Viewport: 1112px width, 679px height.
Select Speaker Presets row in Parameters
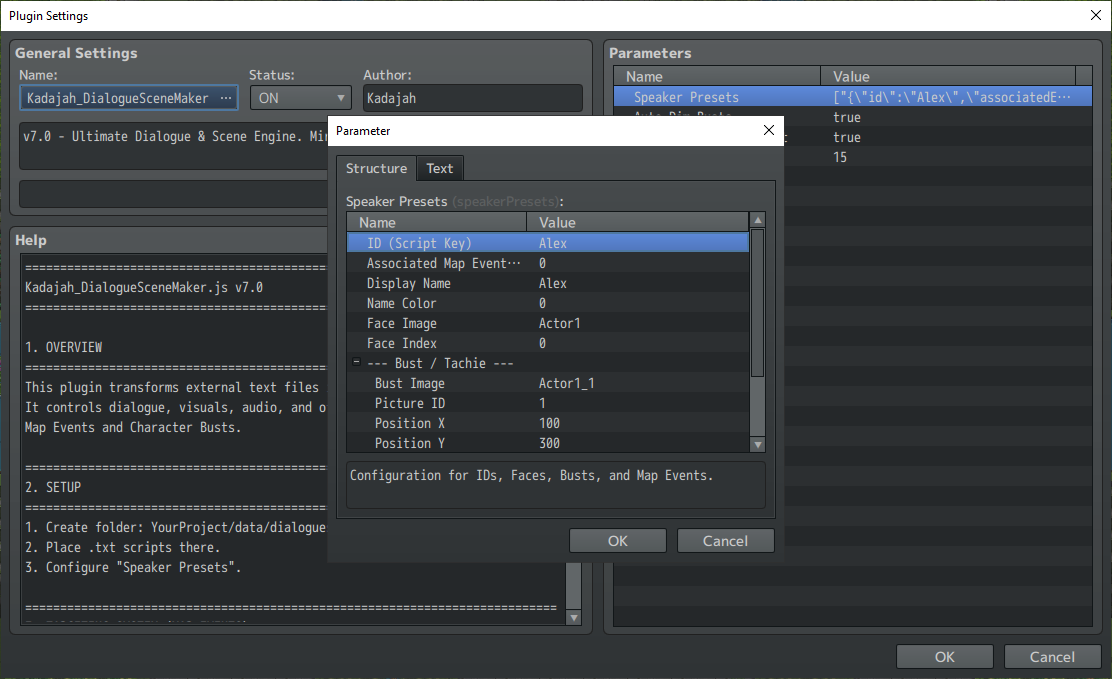[852, 96]
